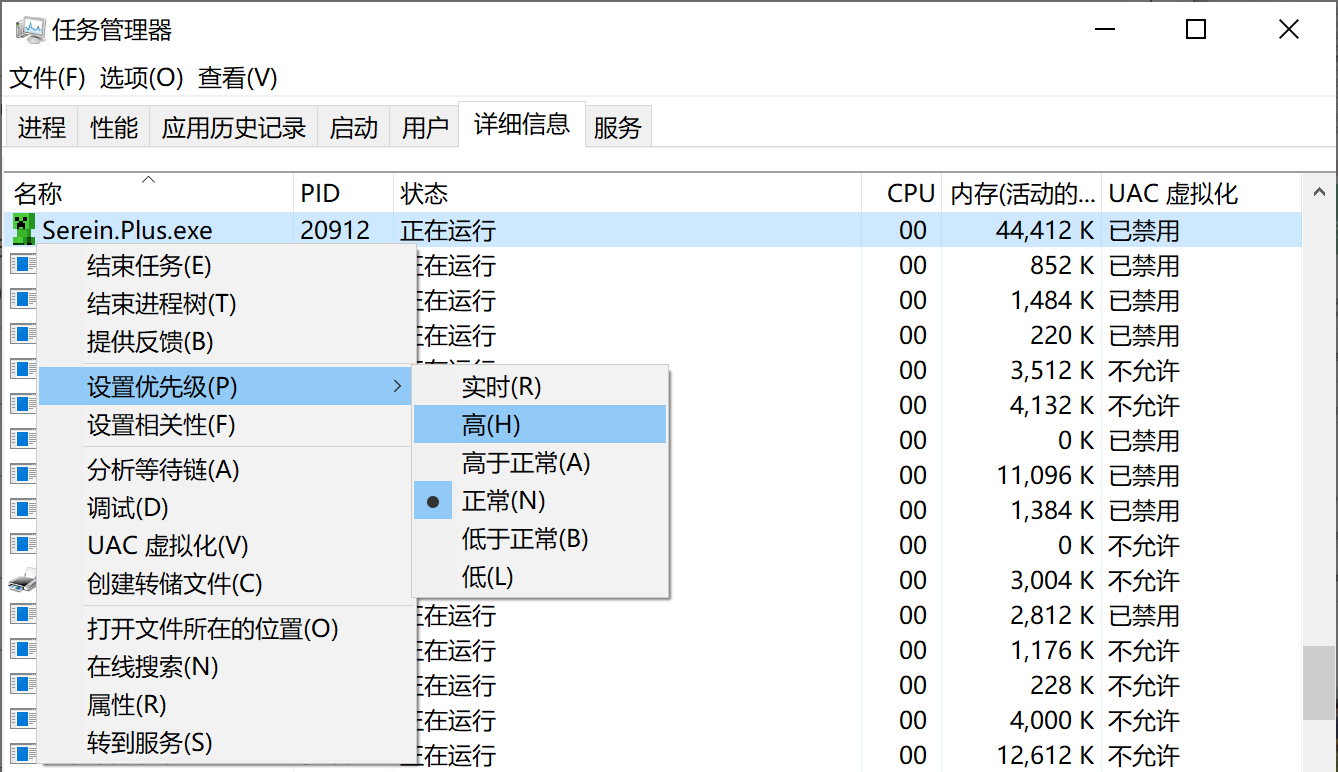Choose 调试(D) from the context menu
Image resolution: width=1338 pixels, height=772 pixels.
226,508
